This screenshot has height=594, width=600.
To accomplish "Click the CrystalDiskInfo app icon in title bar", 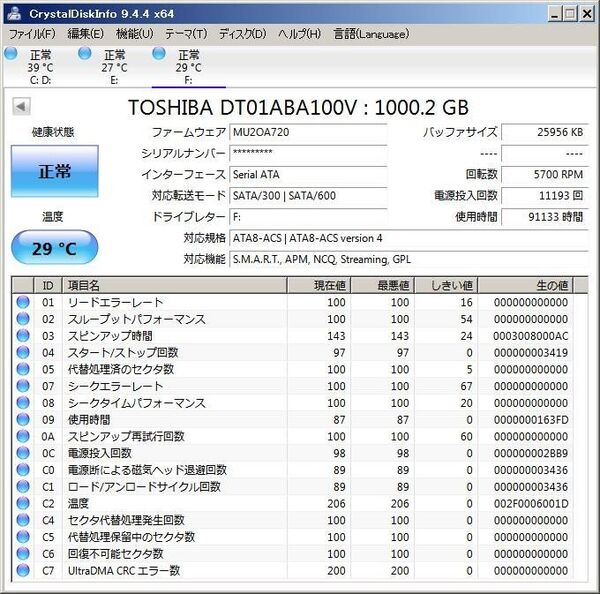I will tap(14, 13).
